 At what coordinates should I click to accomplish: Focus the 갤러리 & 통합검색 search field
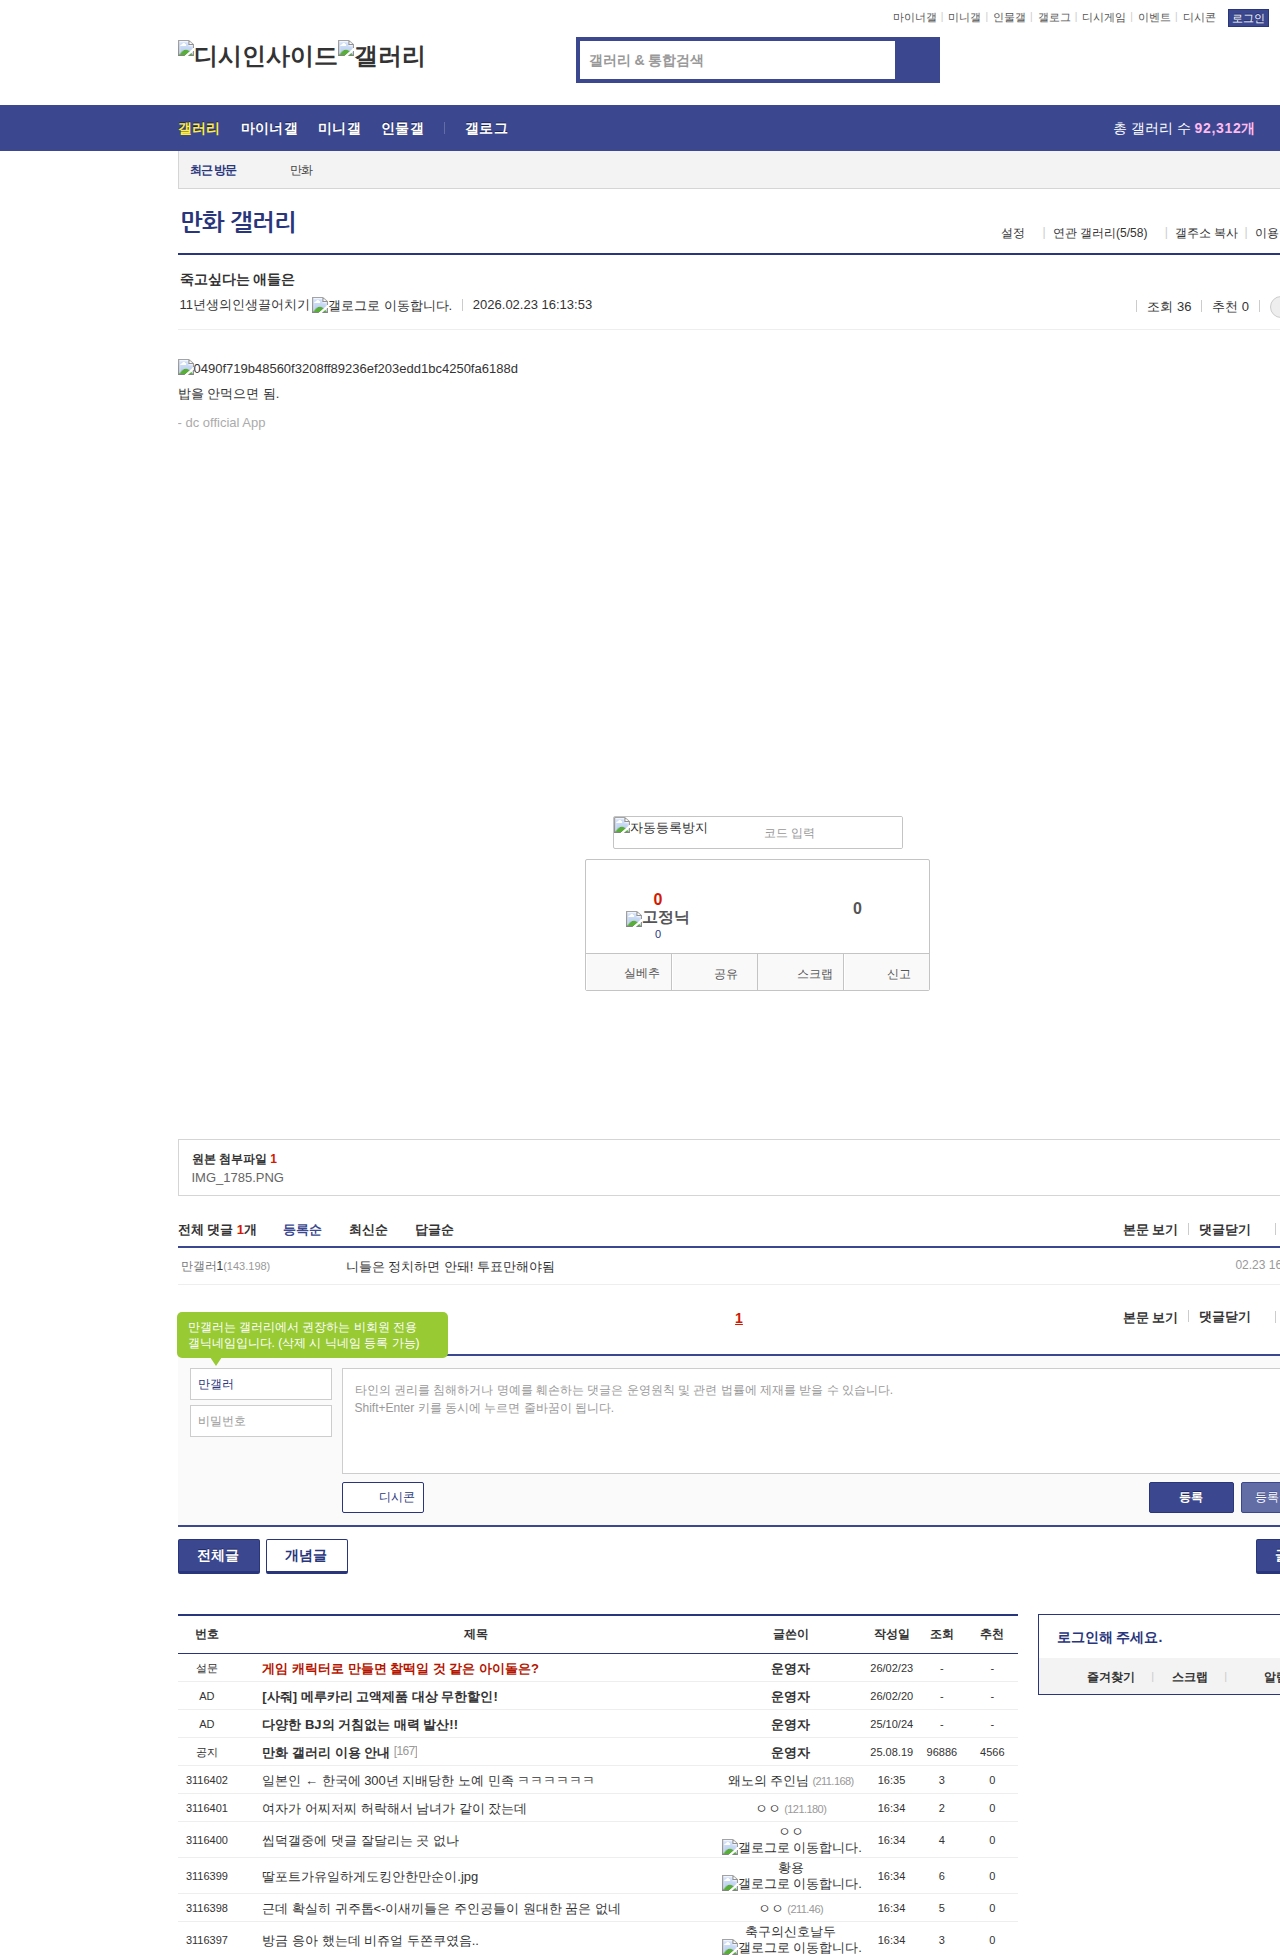coord(737,60)
